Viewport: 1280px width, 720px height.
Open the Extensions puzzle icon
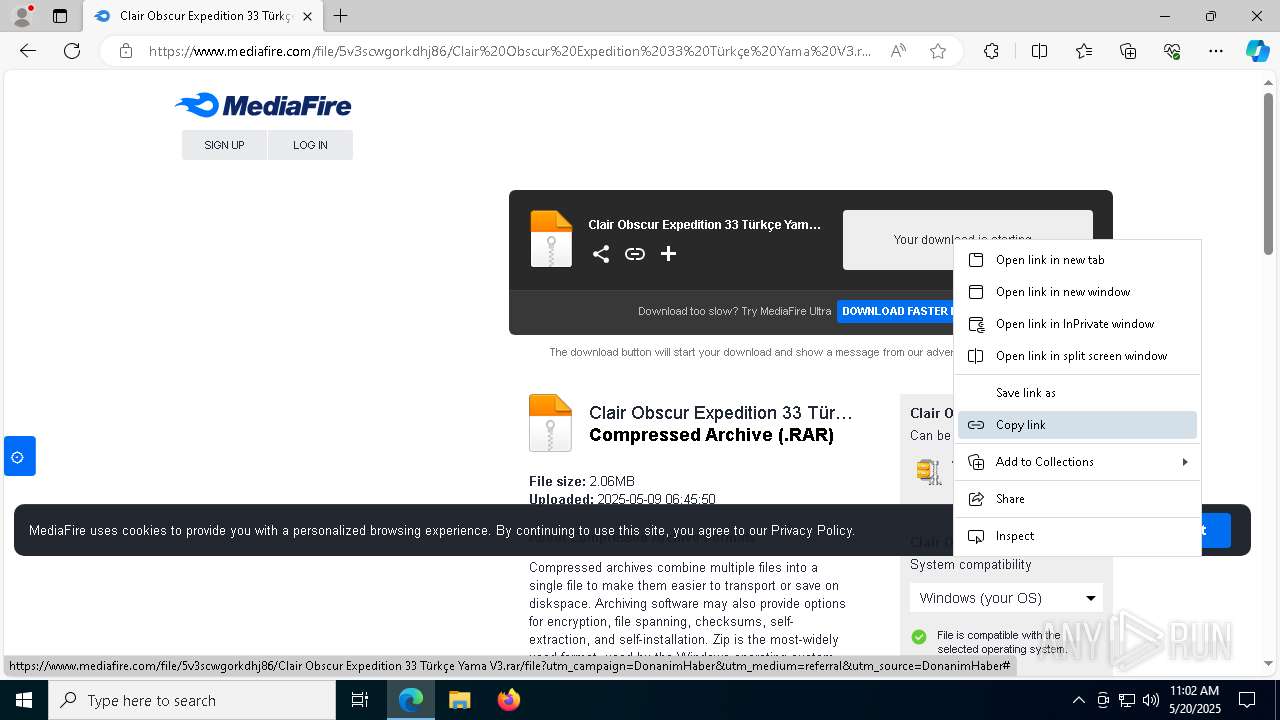click(991, 51)
